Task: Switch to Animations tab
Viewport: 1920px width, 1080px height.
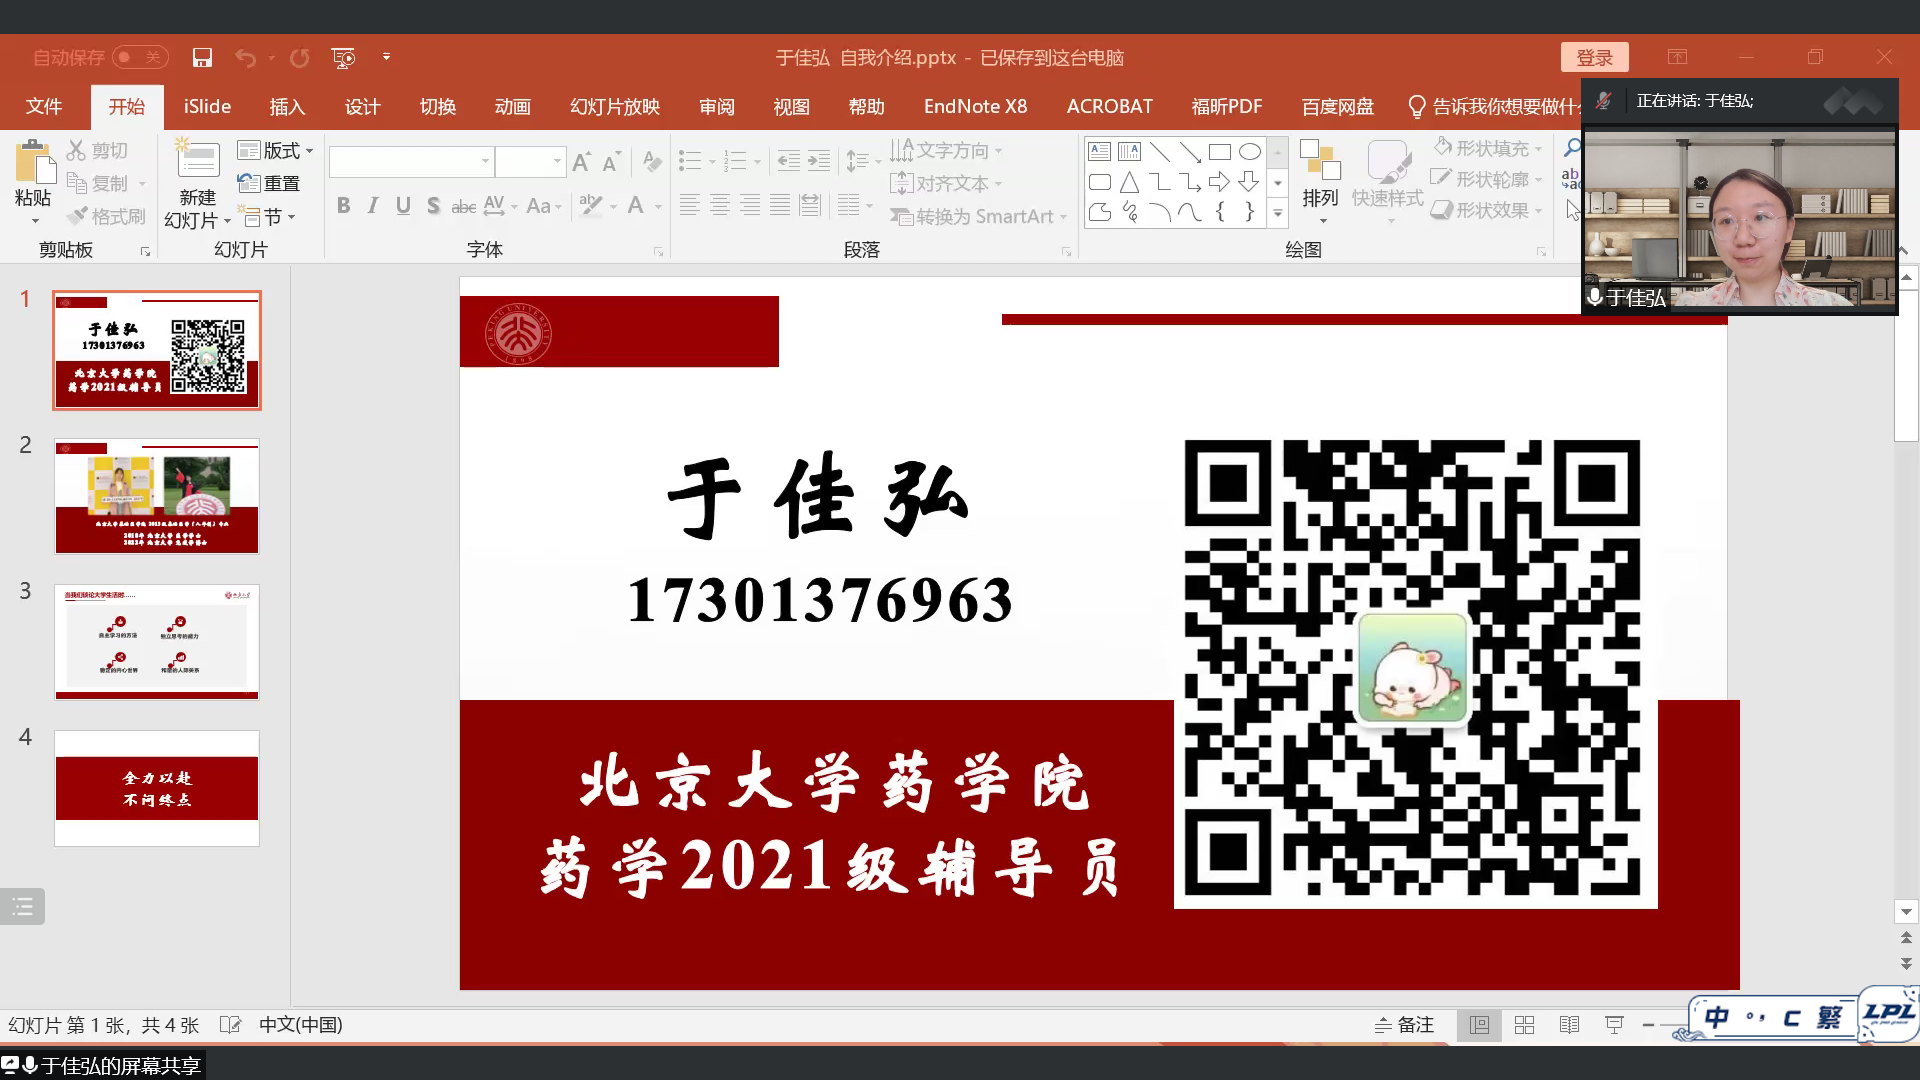Action: pyautogui.click(x=512, y=106)
